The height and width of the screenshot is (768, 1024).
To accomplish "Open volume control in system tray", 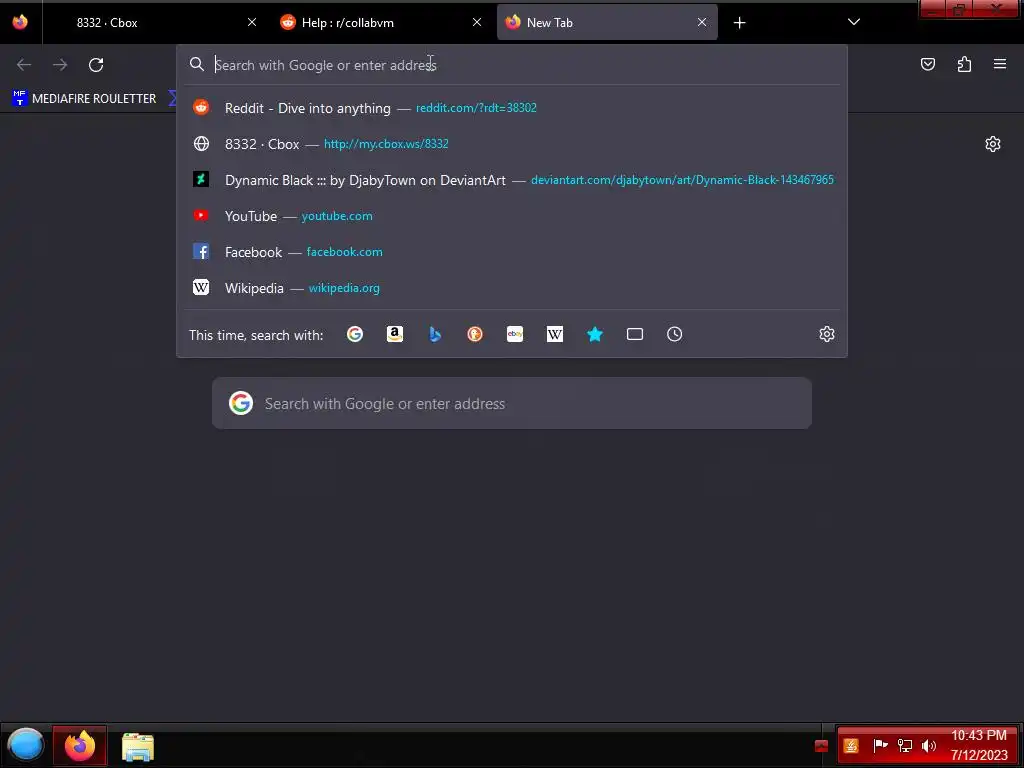I will 928,746.
